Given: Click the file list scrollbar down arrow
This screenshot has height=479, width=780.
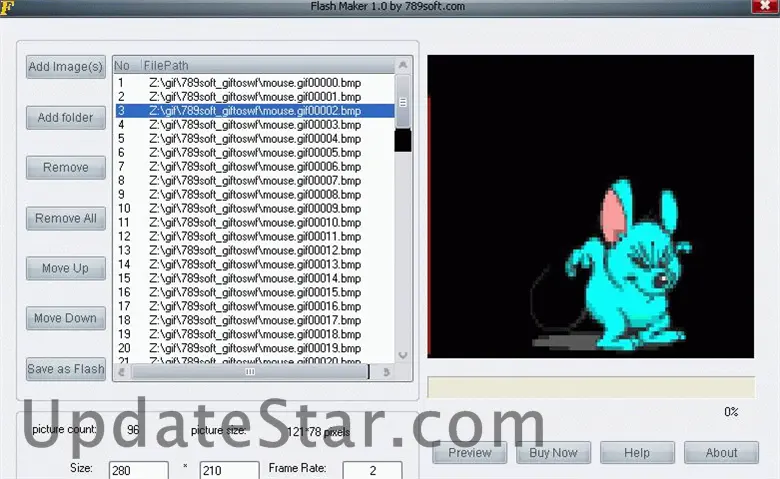Looking at the screenshot, I should coord(403,354).
